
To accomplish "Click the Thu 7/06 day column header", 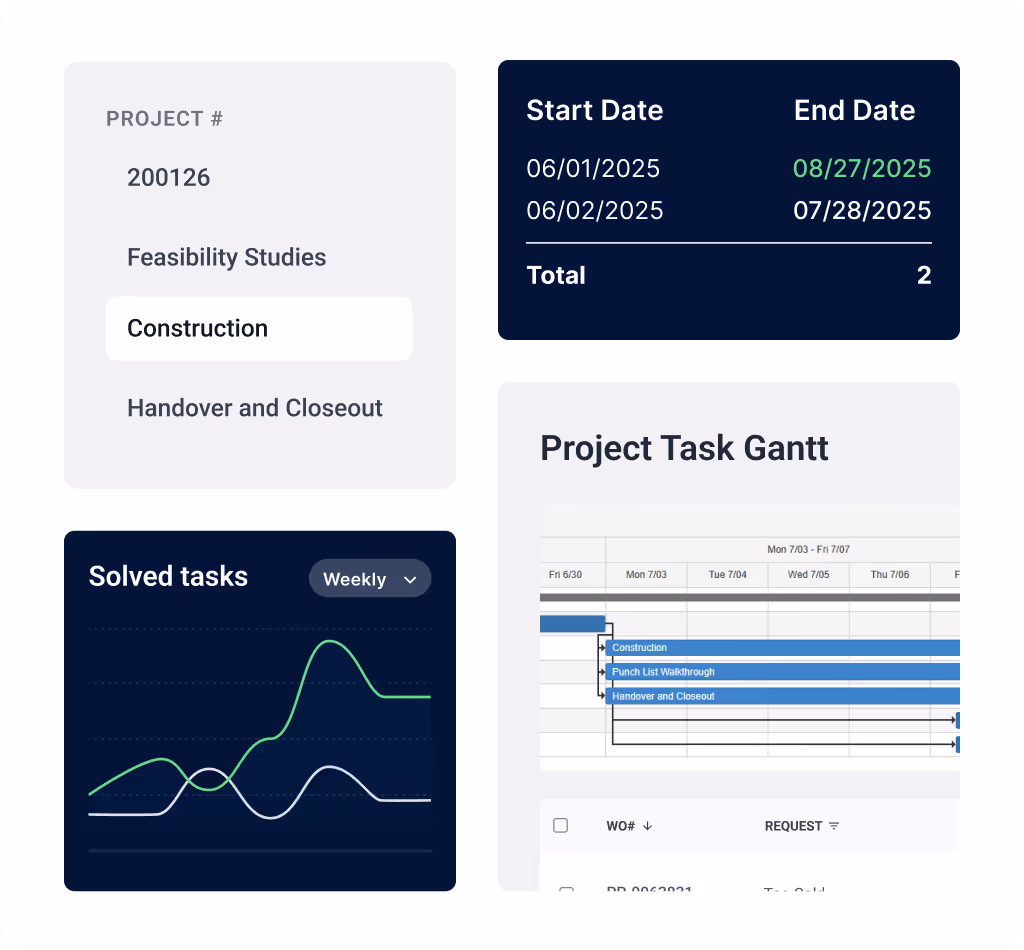I will tap(889, 575).
